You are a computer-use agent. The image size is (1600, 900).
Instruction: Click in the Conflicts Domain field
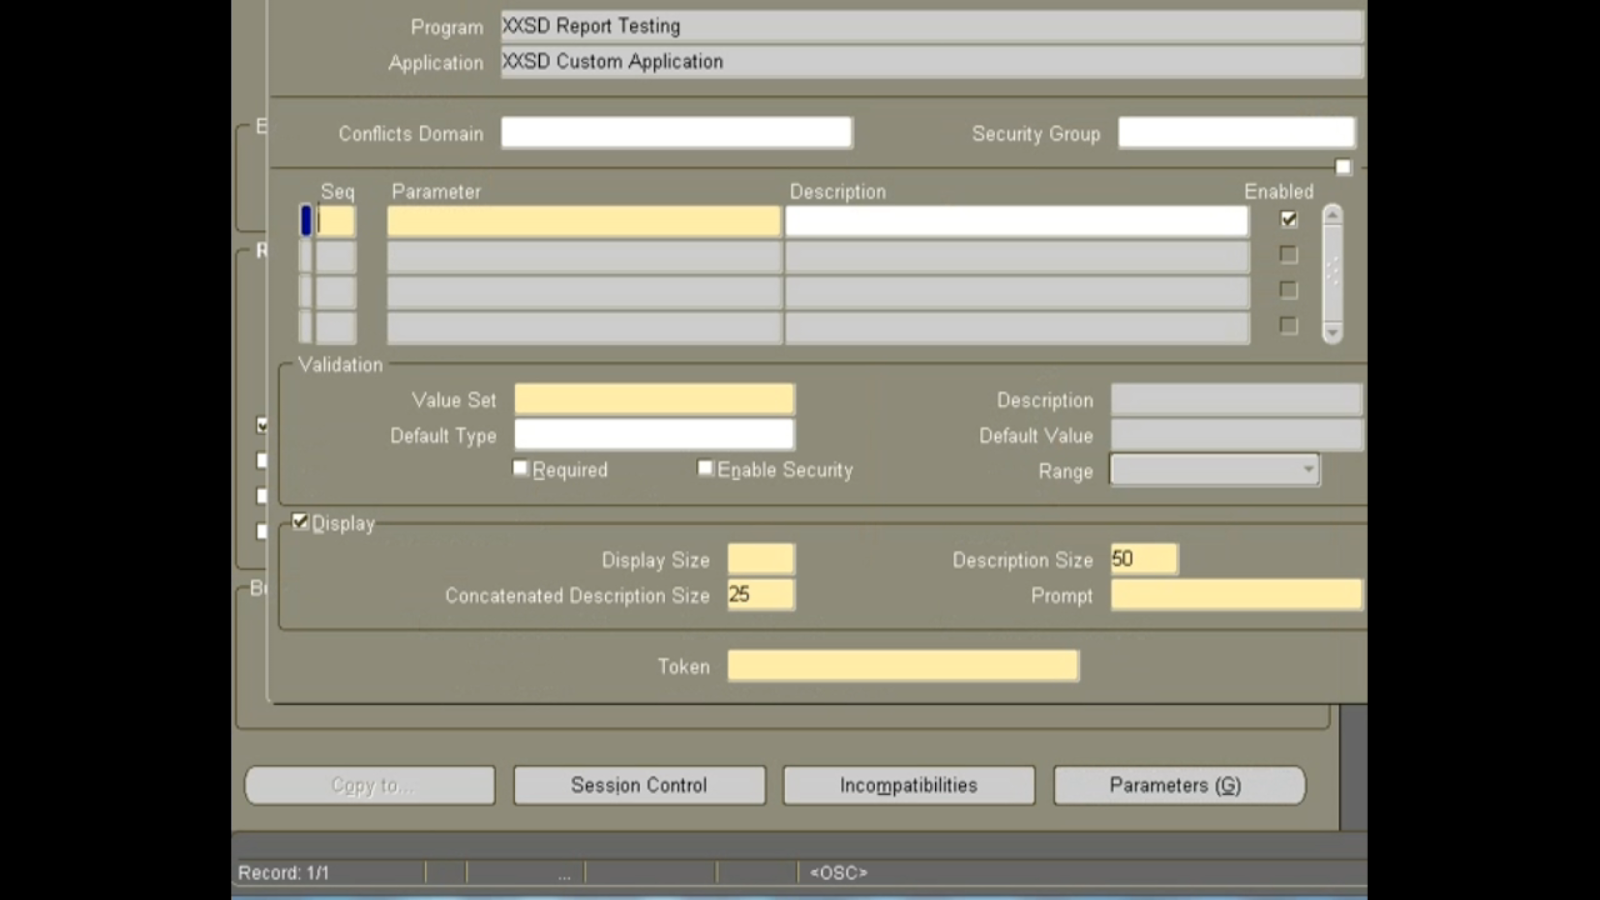pyautogui.click(x=676, y=132)
